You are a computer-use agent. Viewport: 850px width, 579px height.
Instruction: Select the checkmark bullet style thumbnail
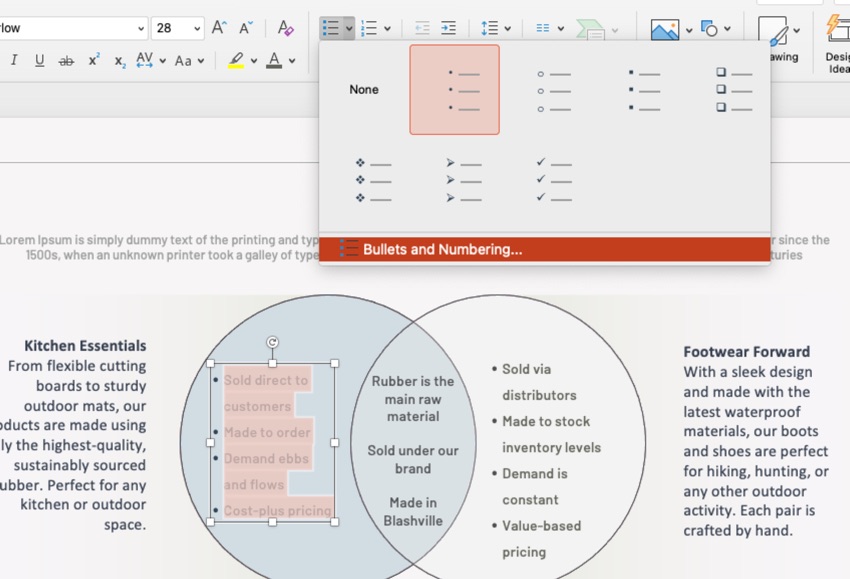tap(553, 180)
